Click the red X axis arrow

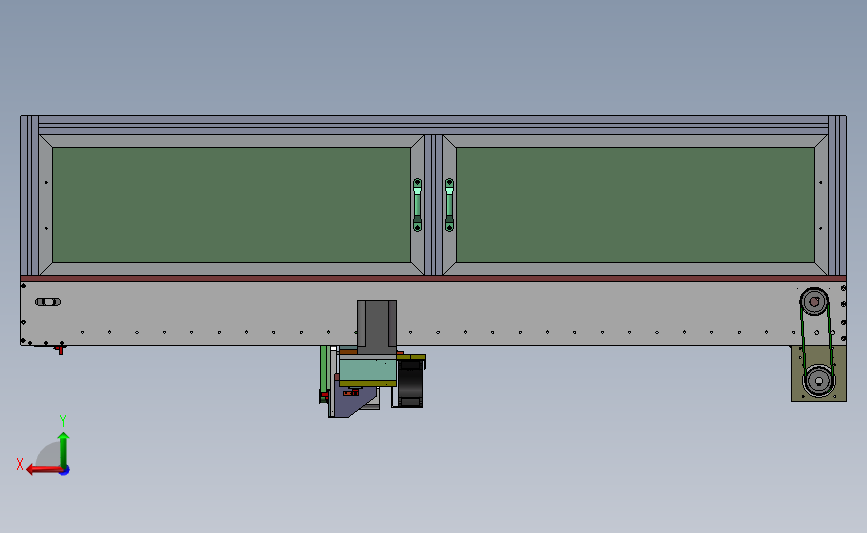pyautogui.click(x=44, y=470)
